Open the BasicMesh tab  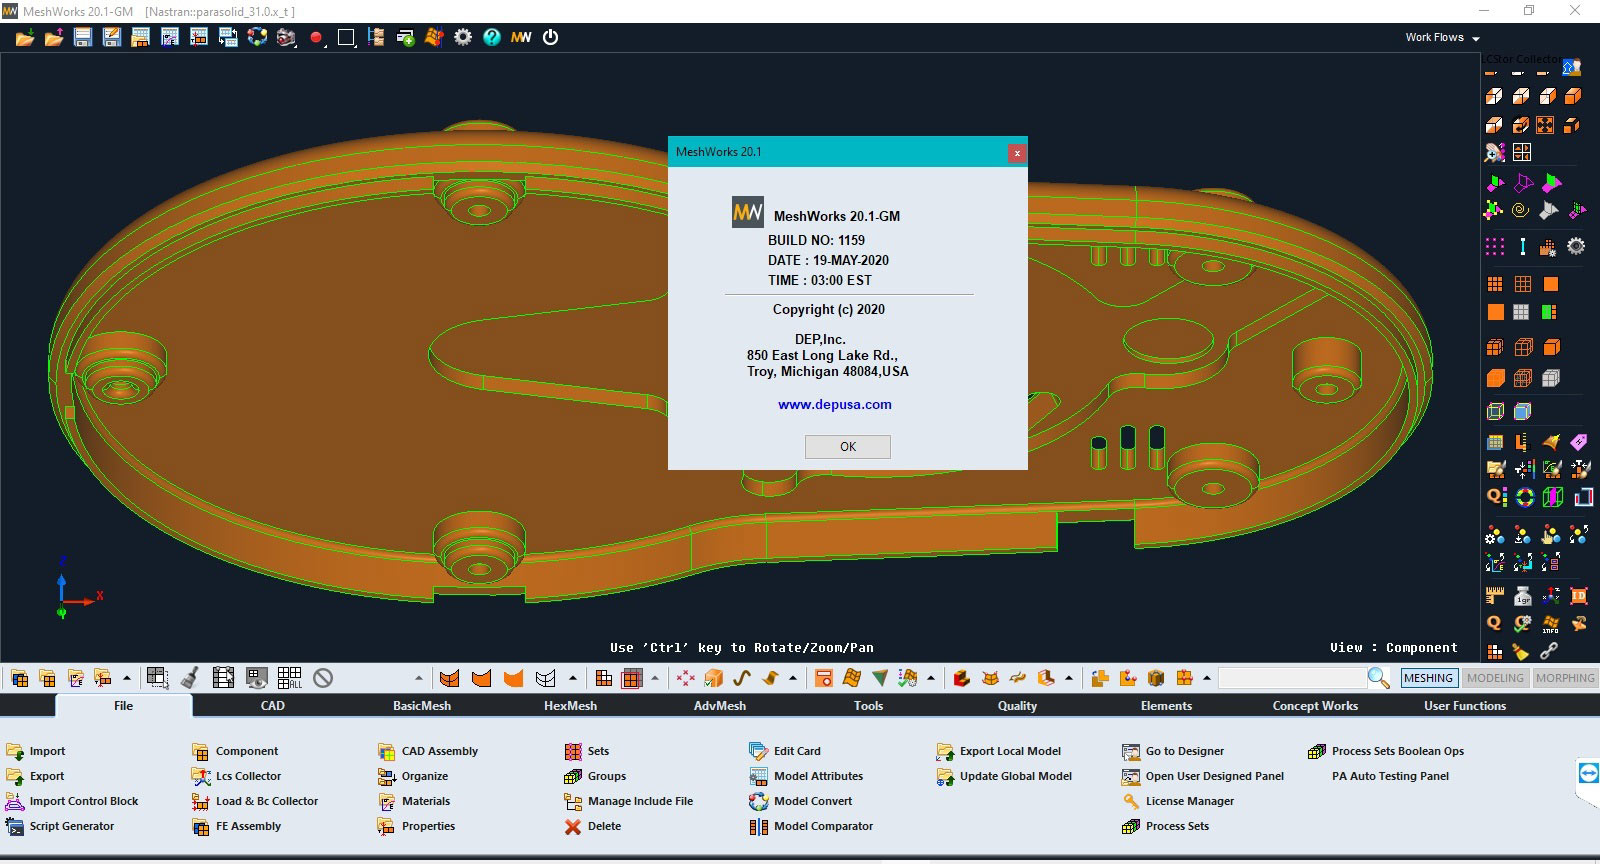421,706
